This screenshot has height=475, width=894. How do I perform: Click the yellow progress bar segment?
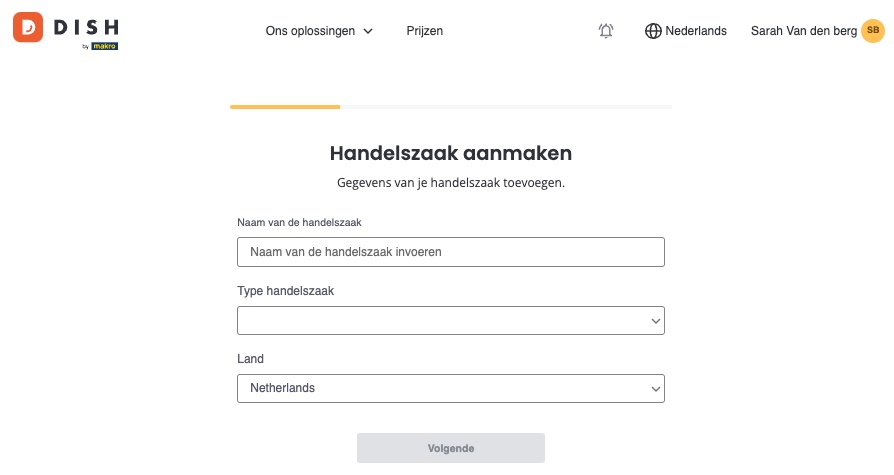click(285, 107)
